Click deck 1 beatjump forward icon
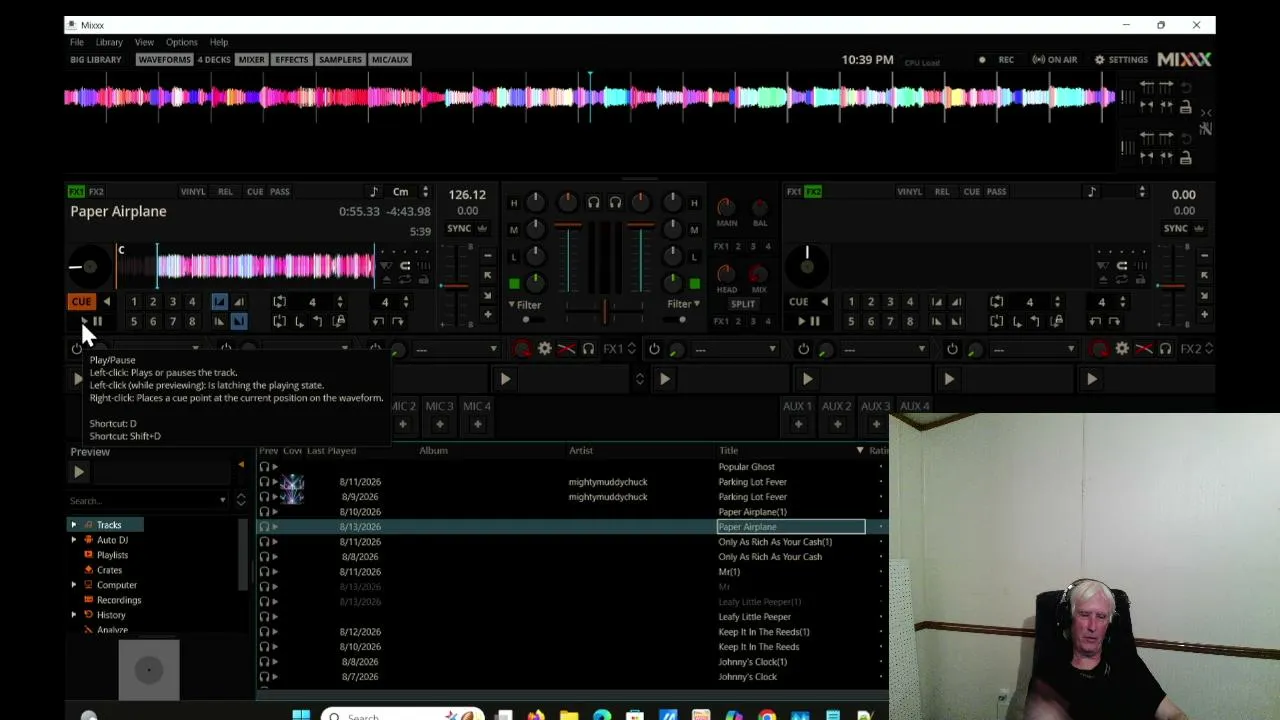 click(398, 321)
